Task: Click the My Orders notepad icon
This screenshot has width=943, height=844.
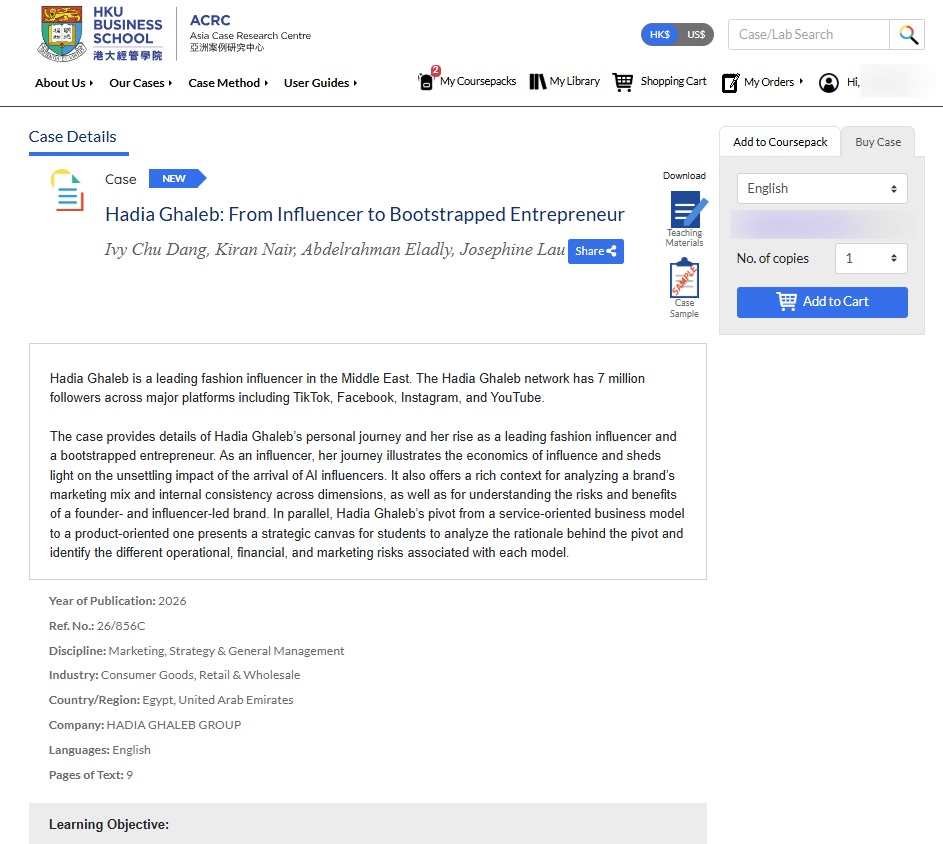Action: pyautogui.click(x=730, y=82)
